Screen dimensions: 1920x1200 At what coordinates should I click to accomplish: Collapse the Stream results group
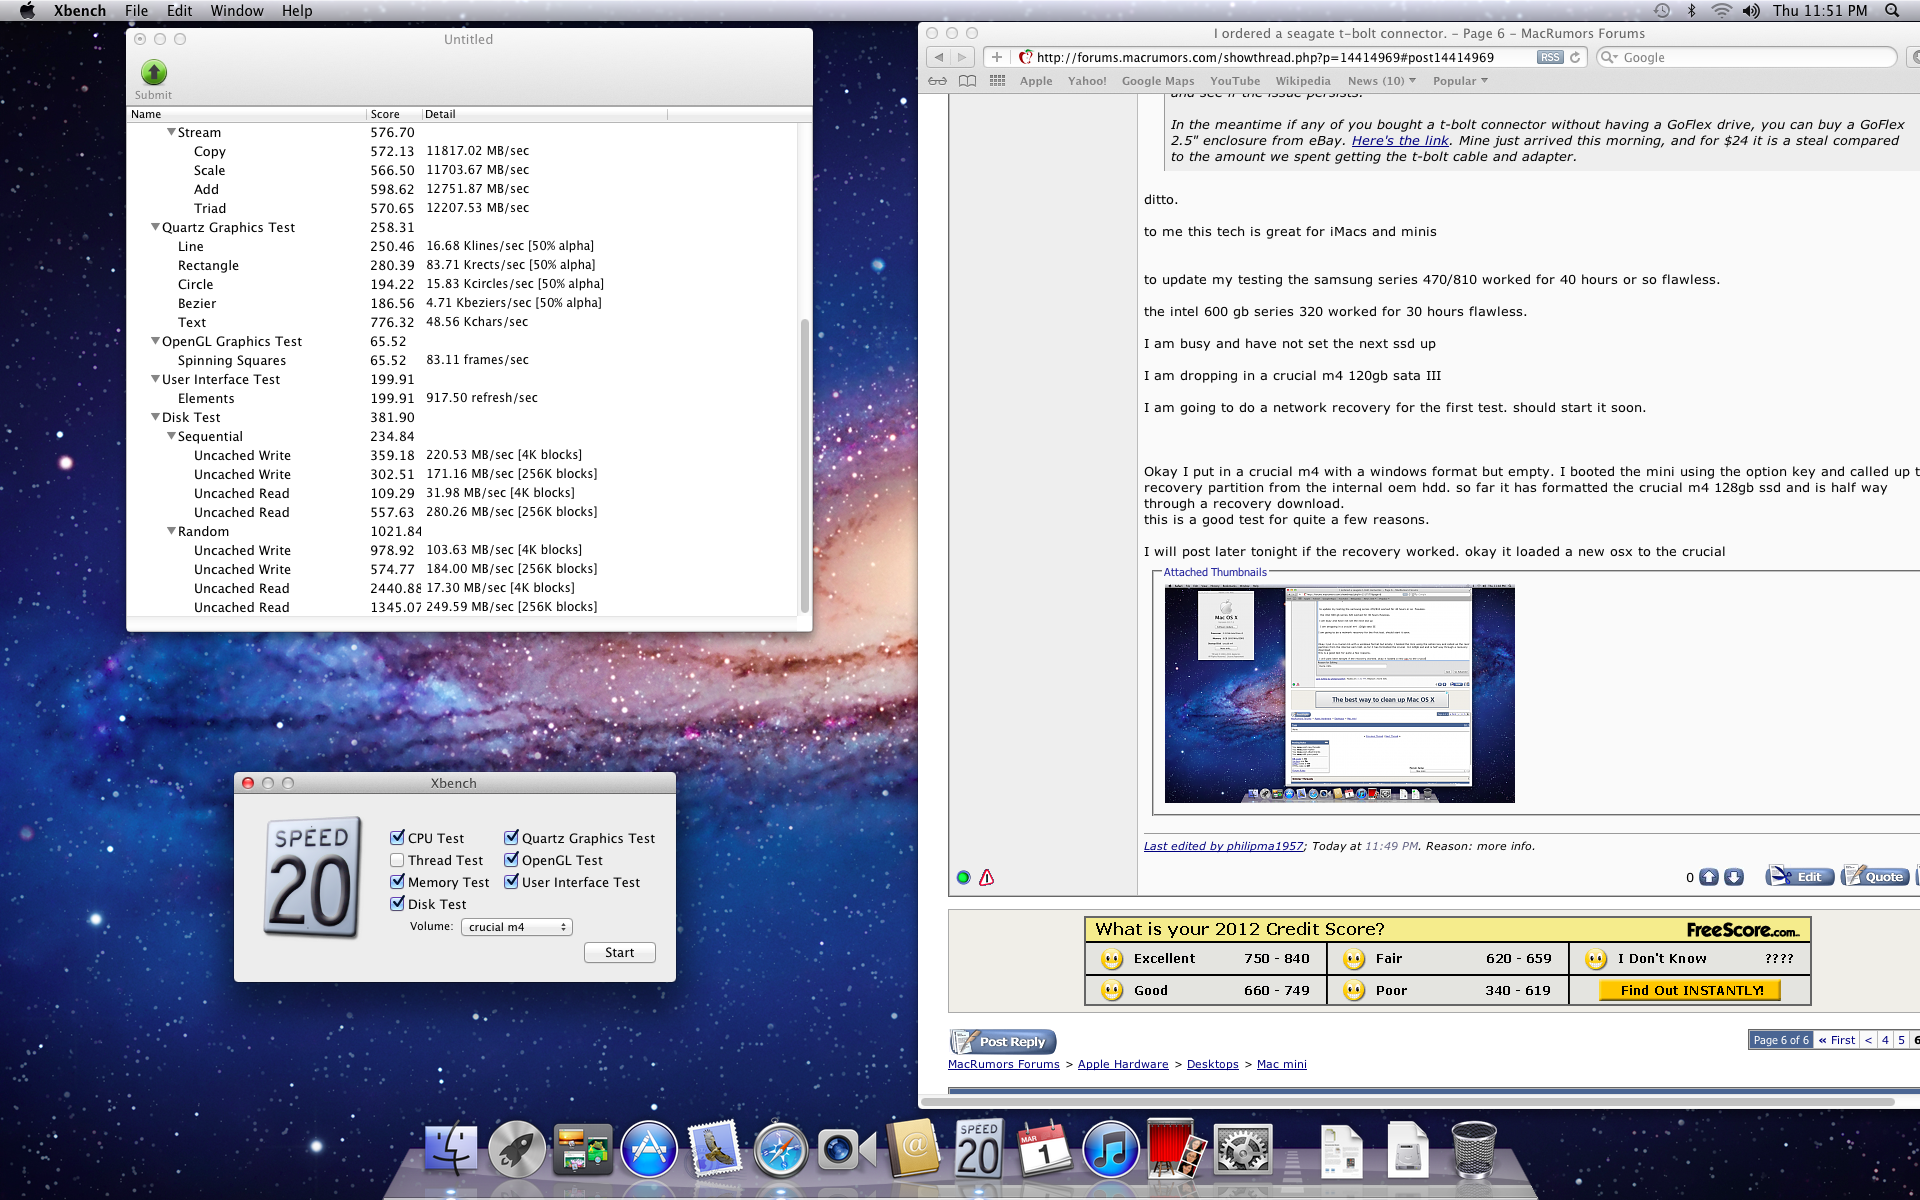pyautogui.click(x=171, y=132)
